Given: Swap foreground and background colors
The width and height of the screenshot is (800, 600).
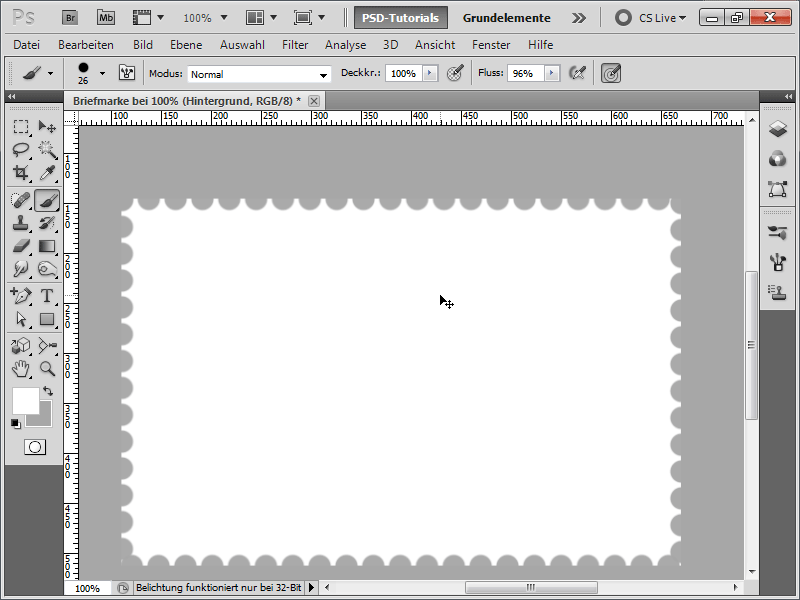Looking at the screenshot, I should (x=48, y=391).
